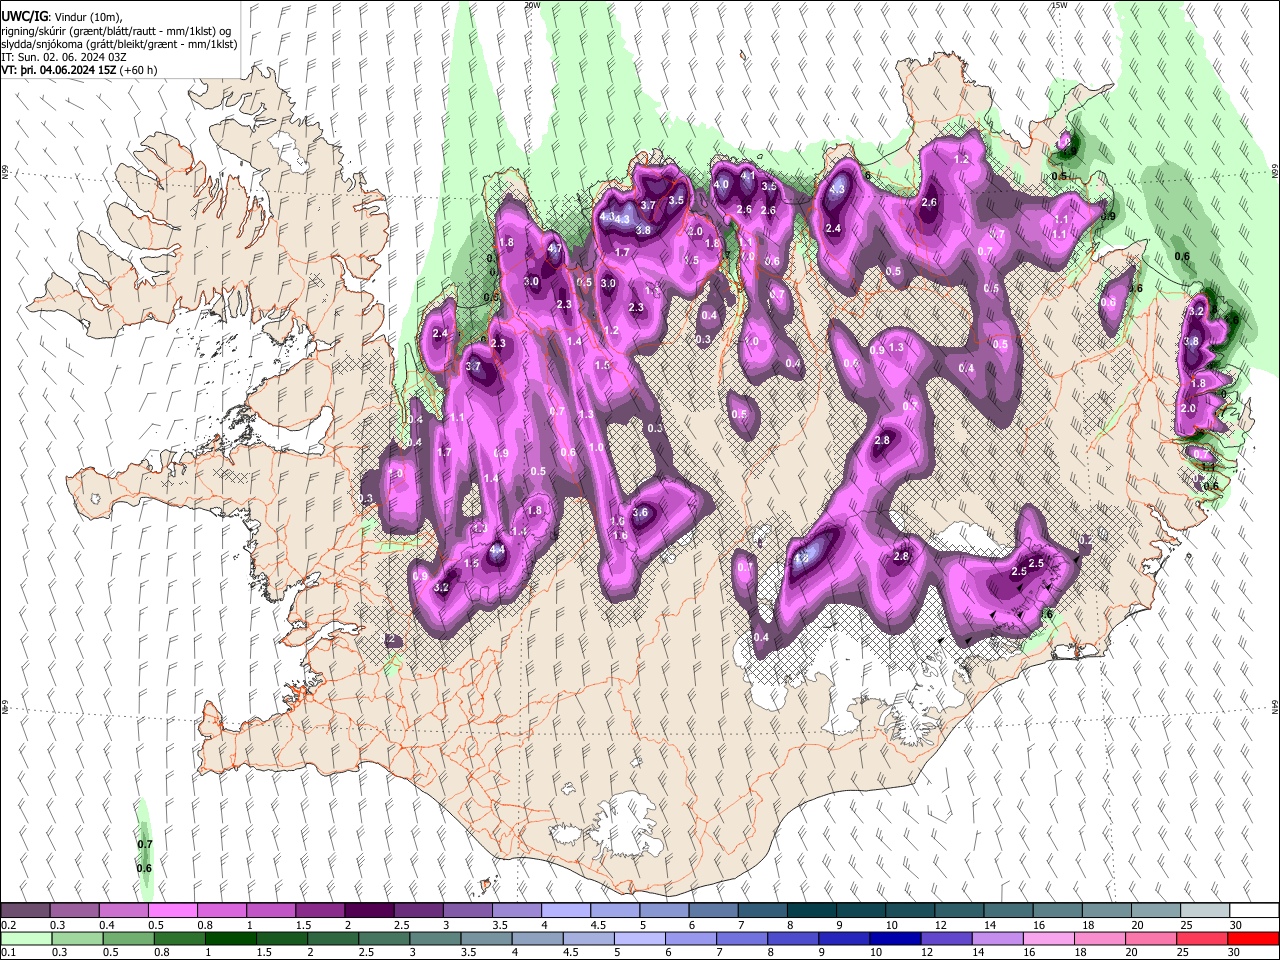Screen dimensions: 1280x960
Task: Click the 4.1 precipitation value on the map
Action: [747, 176]
